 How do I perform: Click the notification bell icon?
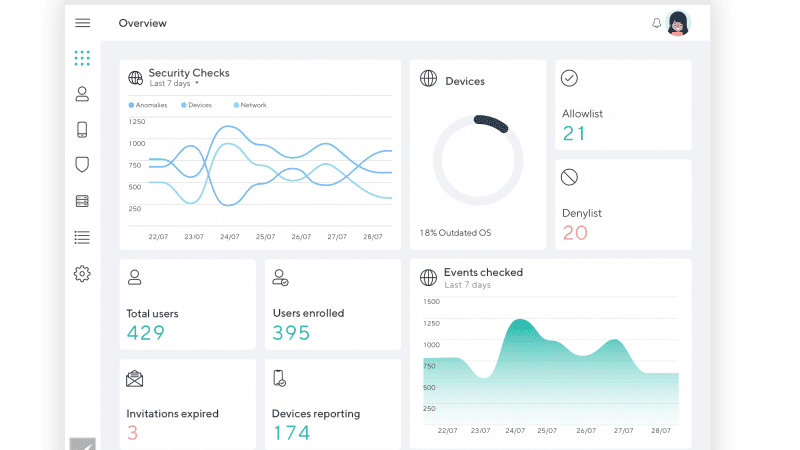pos(657,23)
